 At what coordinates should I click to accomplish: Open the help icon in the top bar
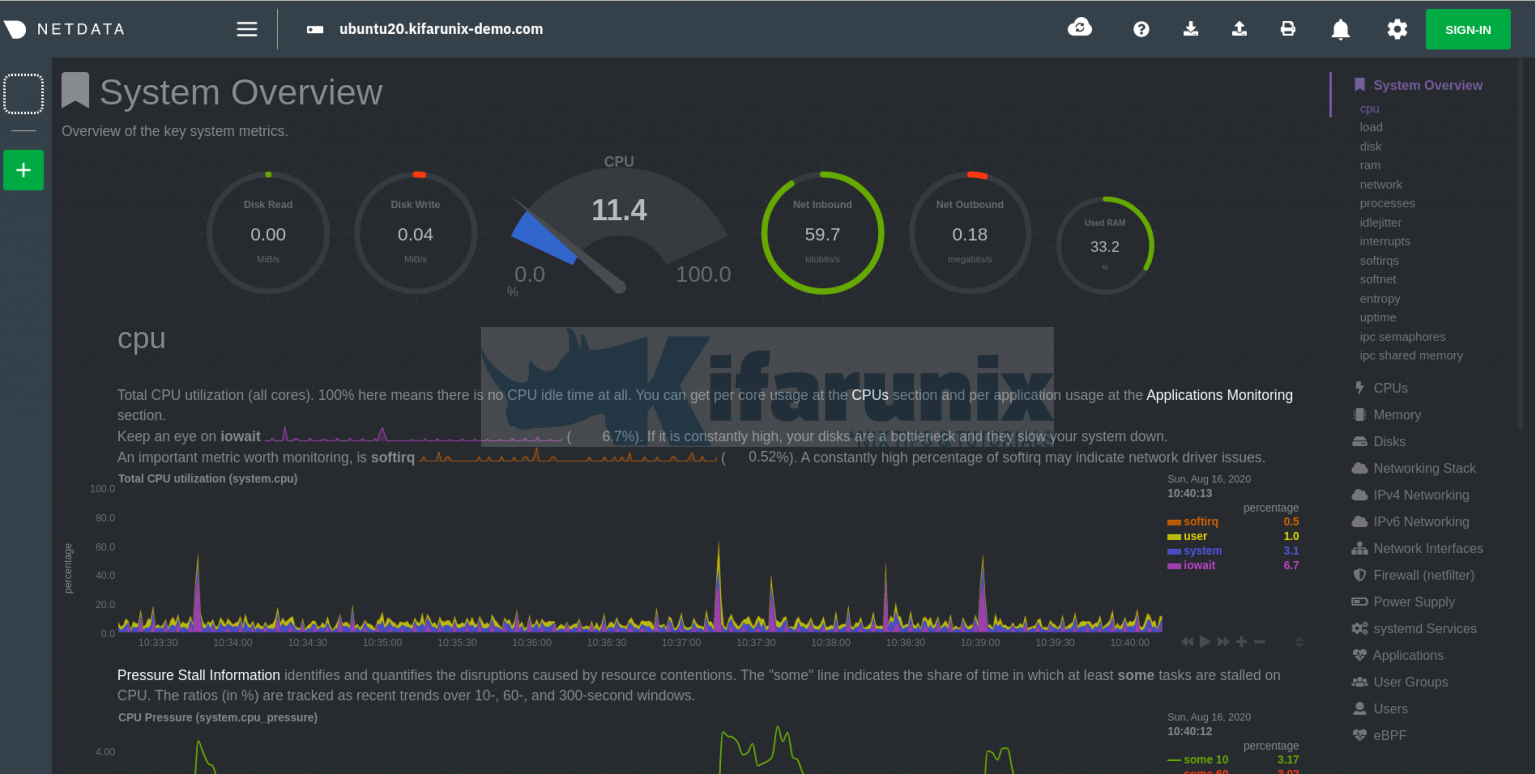(1141, 29)
